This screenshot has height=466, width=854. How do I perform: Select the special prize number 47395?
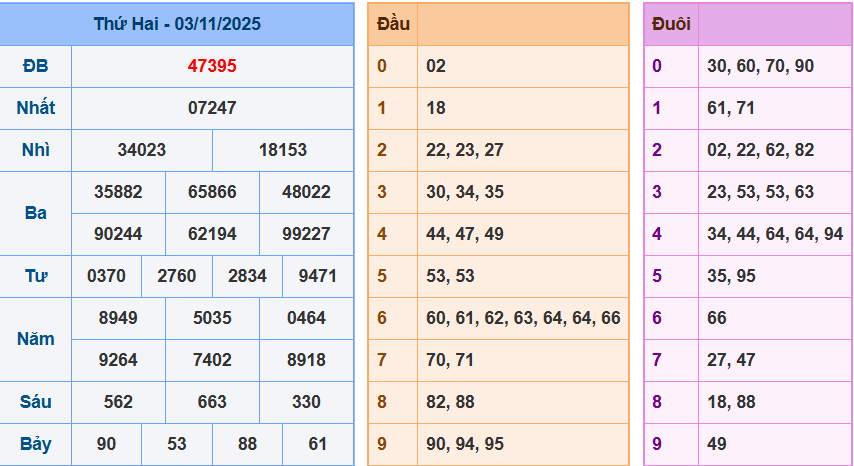click(x=212, y=66)
